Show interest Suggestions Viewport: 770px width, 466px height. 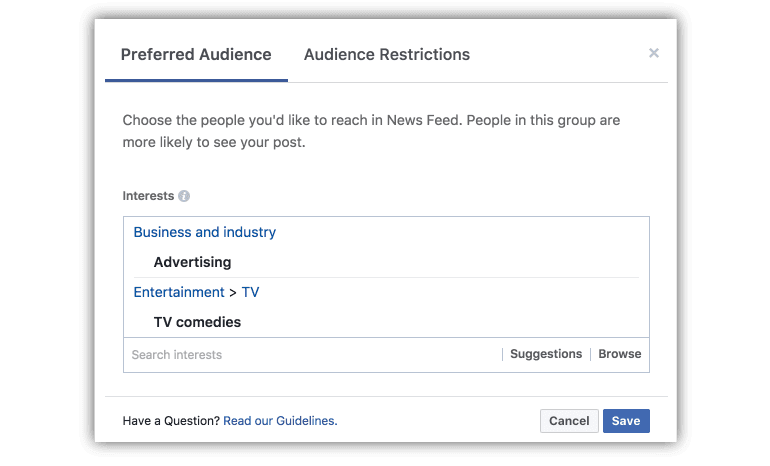(545, 354)
